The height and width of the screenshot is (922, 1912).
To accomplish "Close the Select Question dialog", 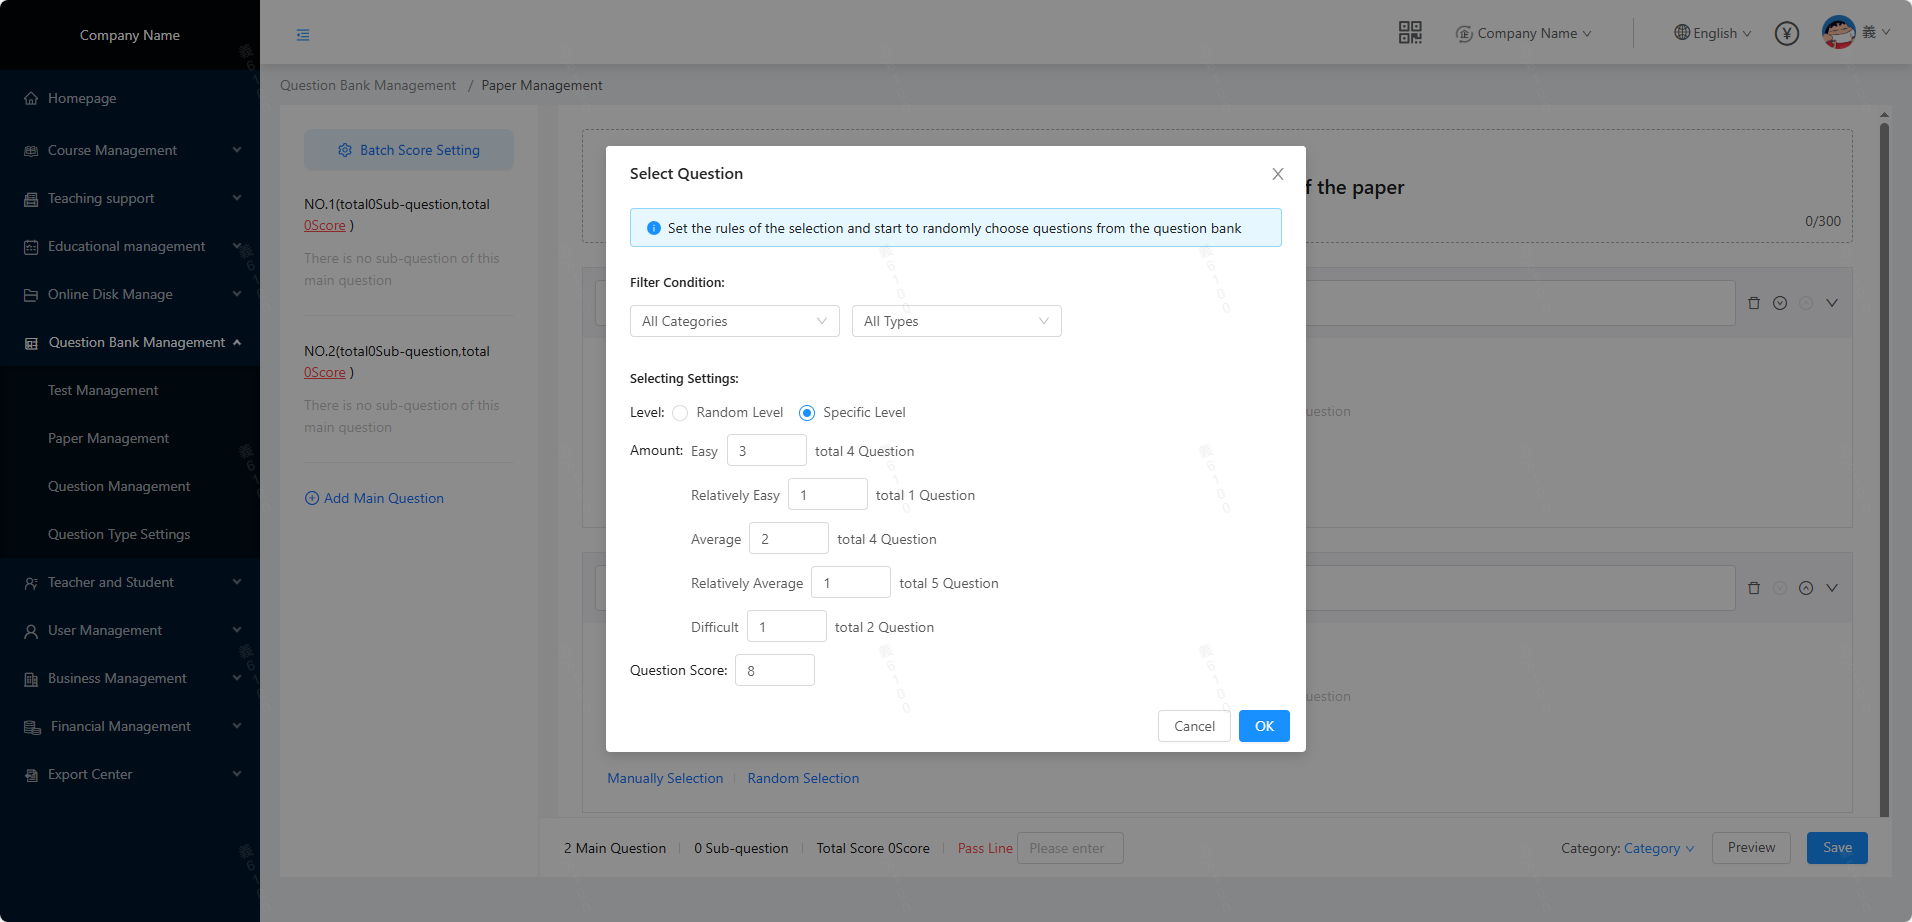I will point(1277,174).
